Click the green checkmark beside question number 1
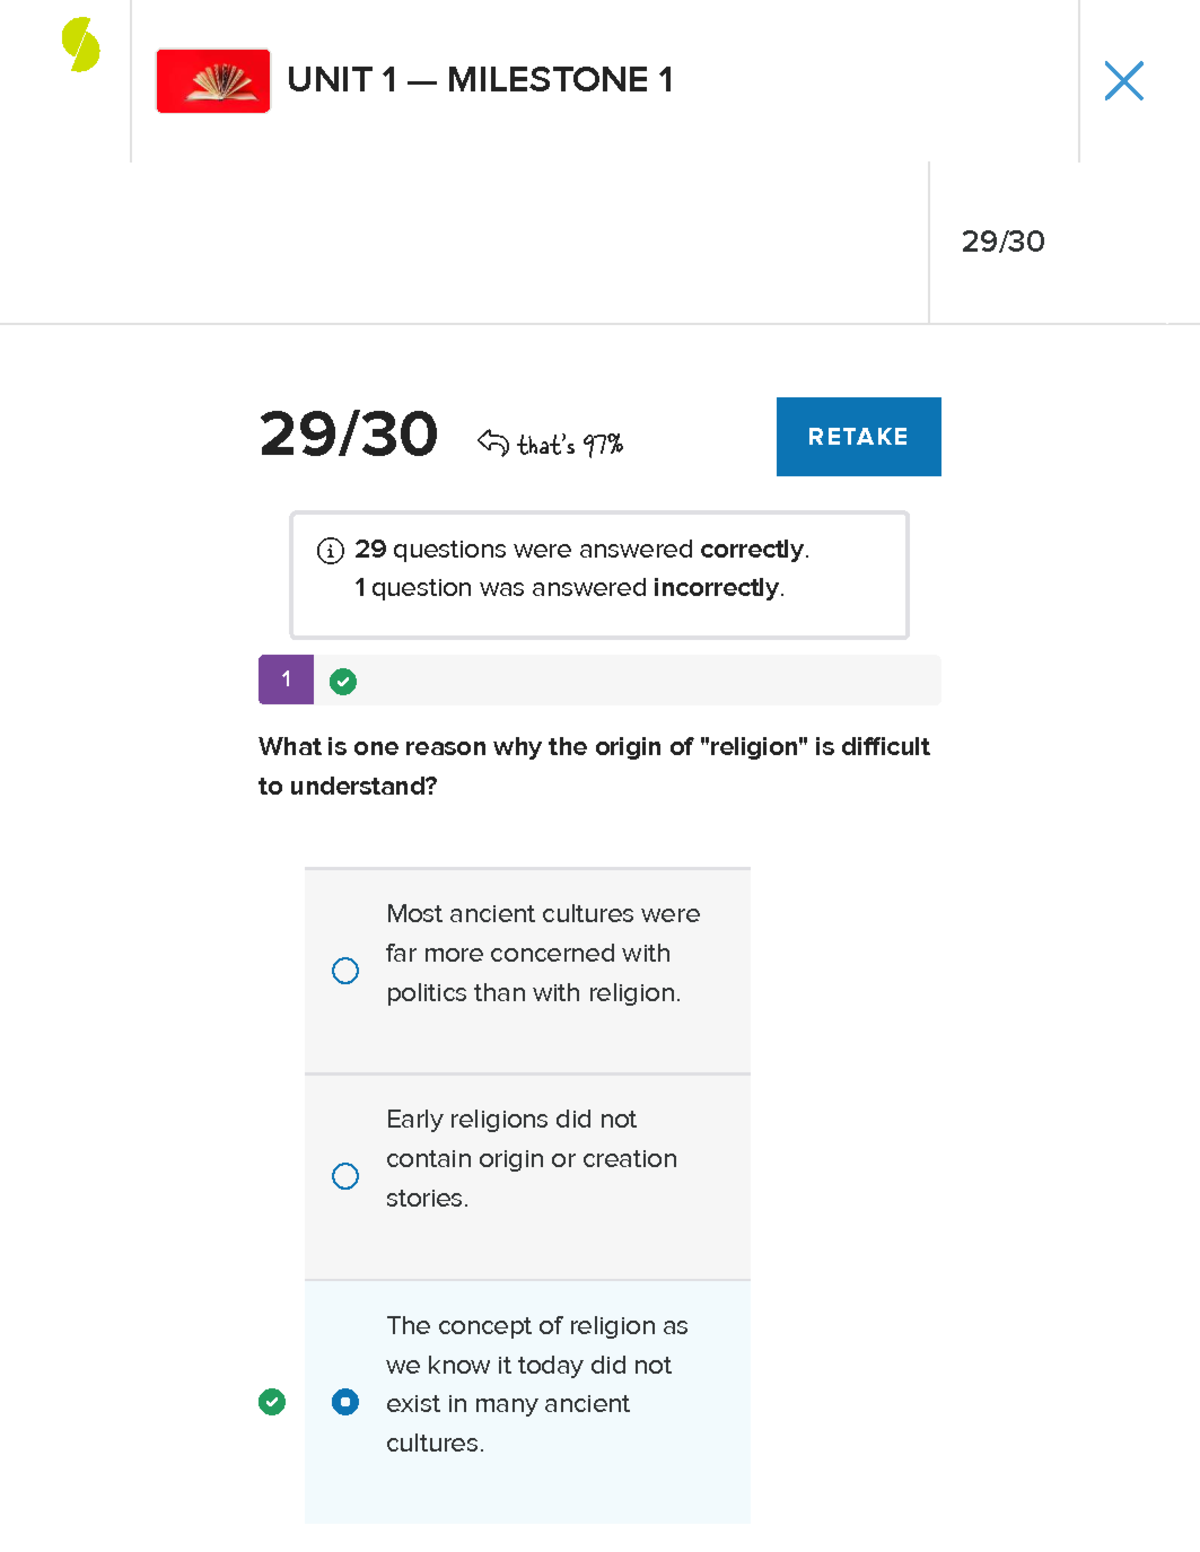The height and width of the screenshot is (1552, 1200). (x=343, y=682)
